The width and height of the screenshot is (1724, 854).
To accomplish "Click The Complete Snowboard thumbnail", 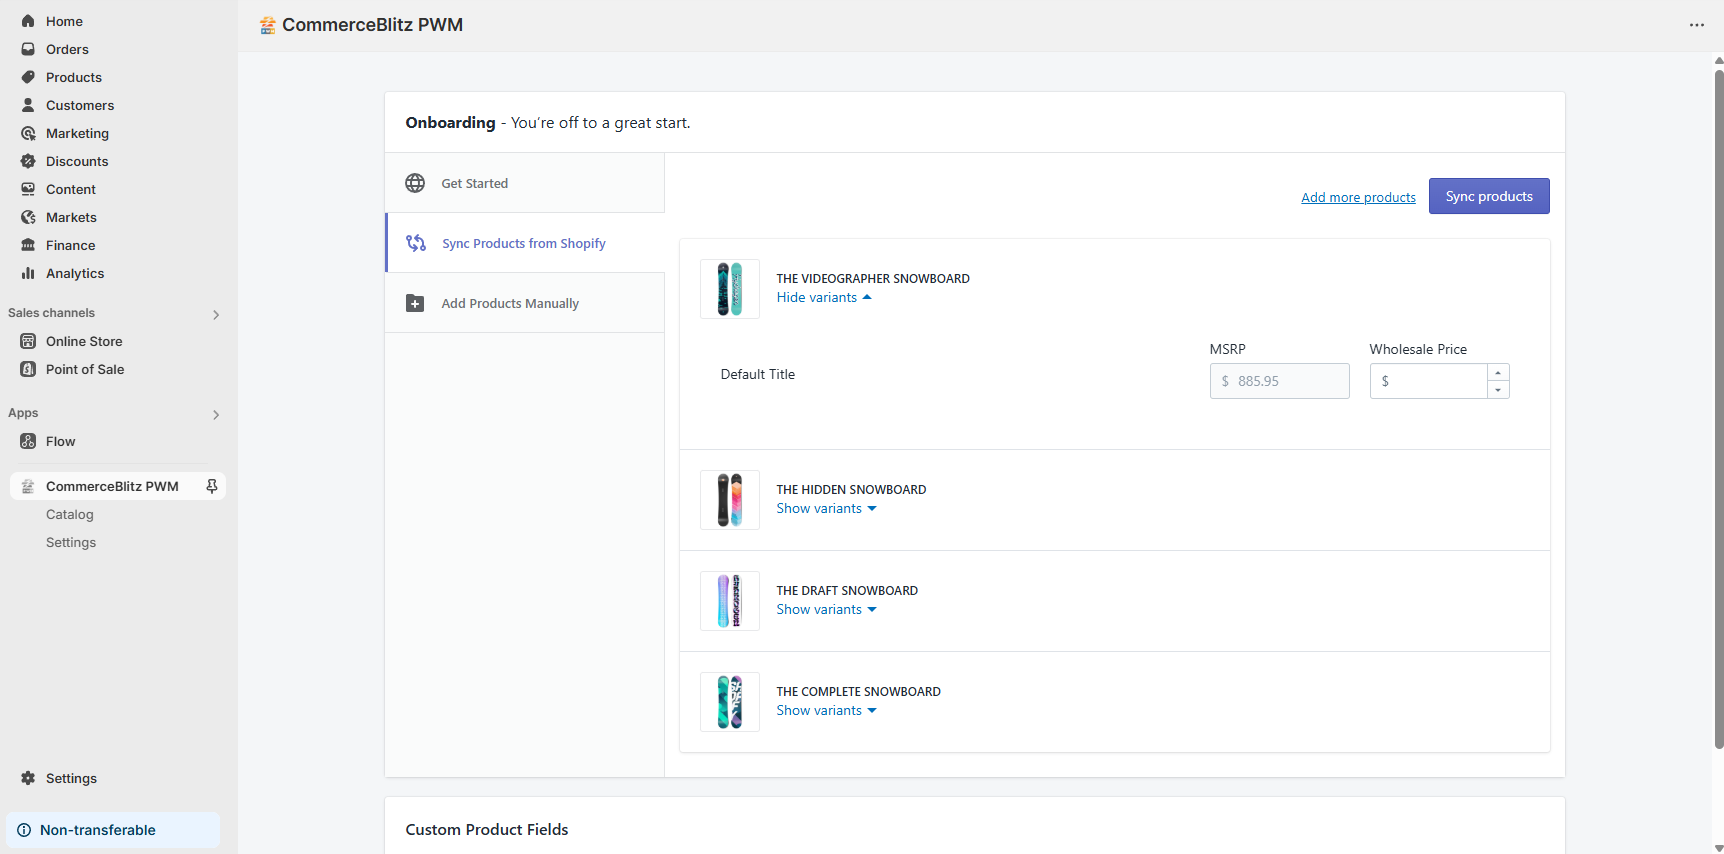I will click(730, 702).
